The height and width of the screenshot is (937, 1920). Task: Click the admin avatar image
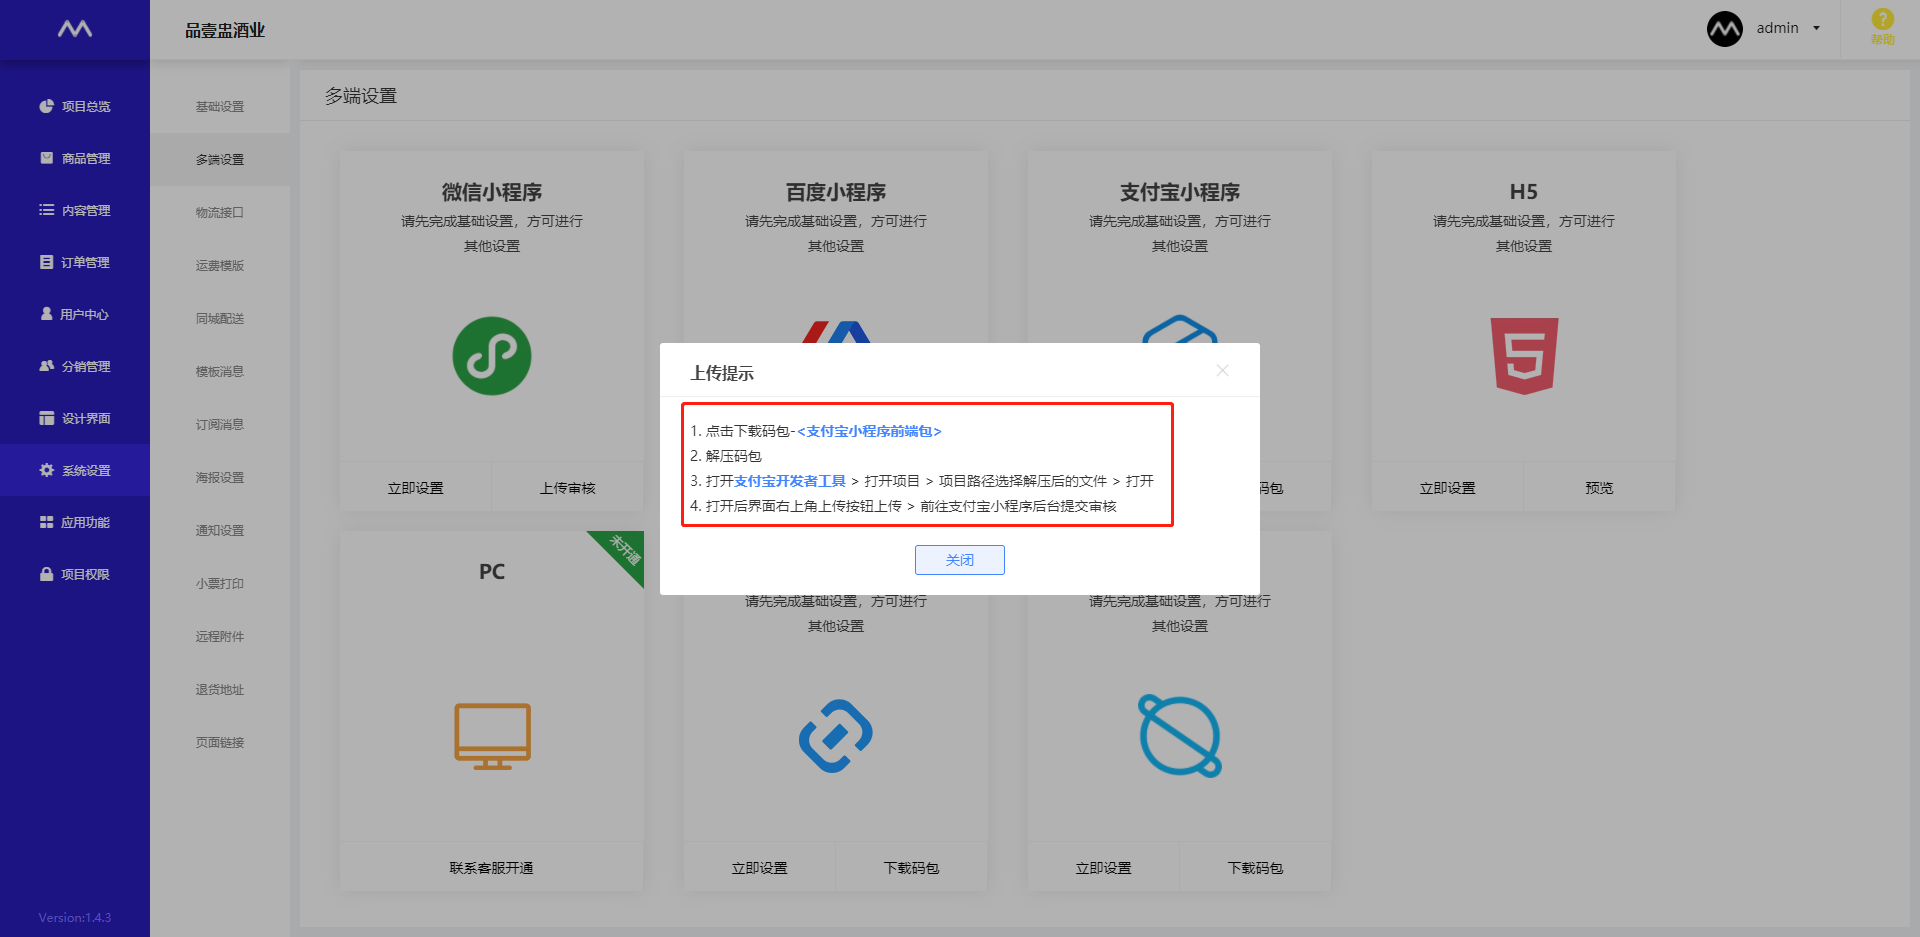coord(1725,29)
